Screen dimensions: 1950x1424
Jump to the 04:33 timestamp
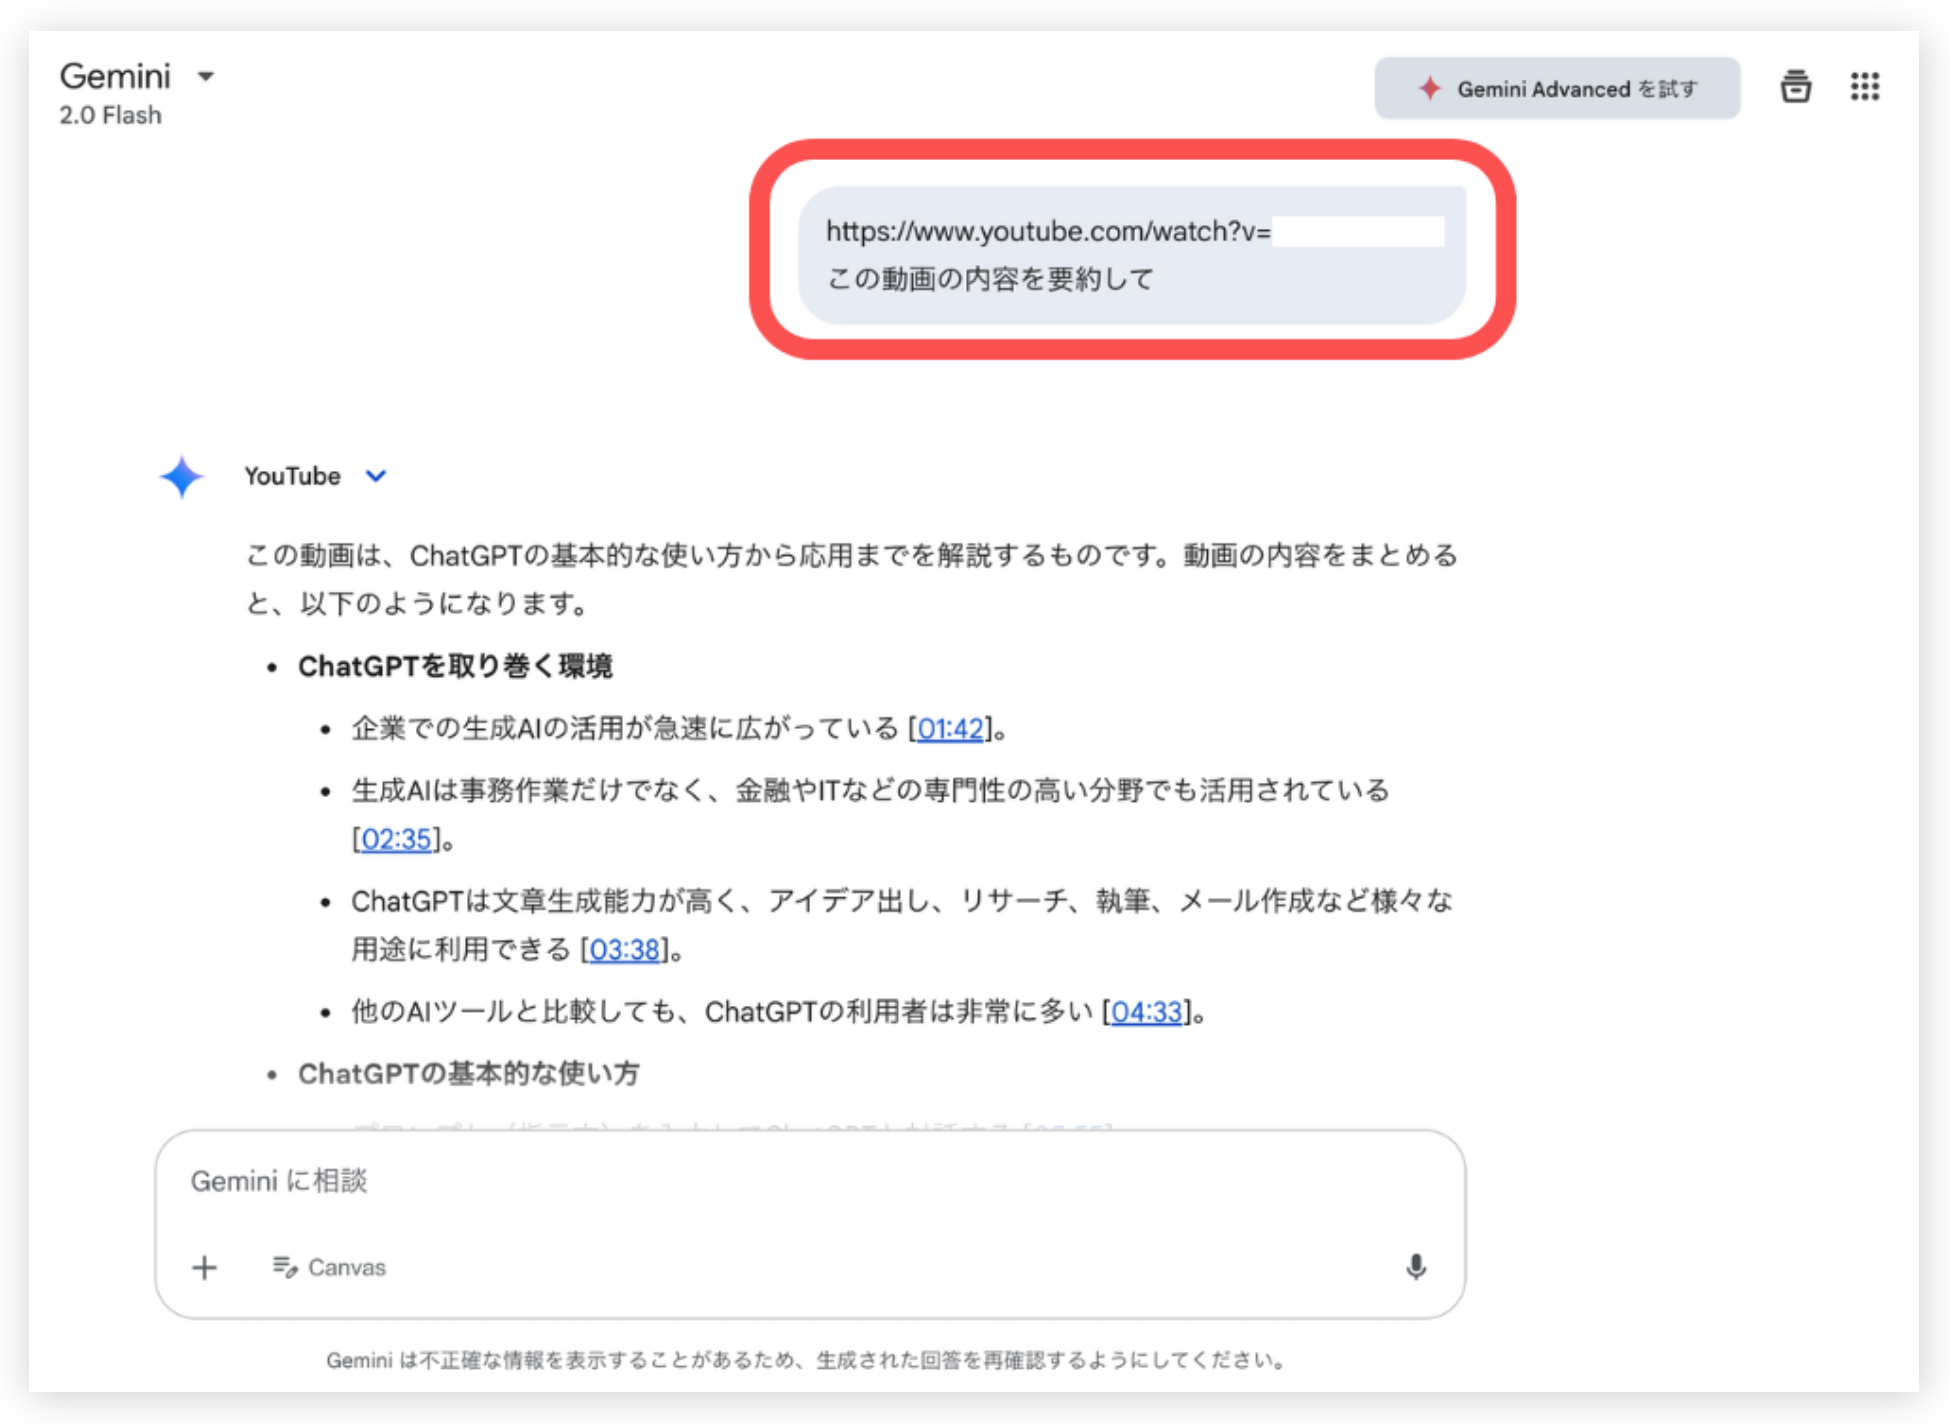point(1146,1012)
